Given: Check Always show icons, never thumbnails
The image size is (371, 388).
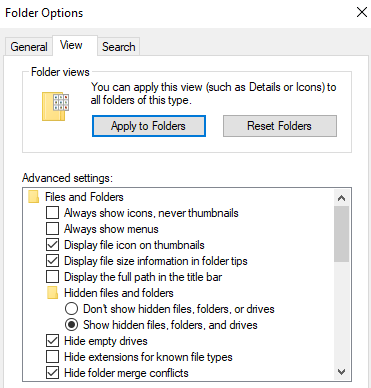Looking at the screenshot, I should coord(52,213).
